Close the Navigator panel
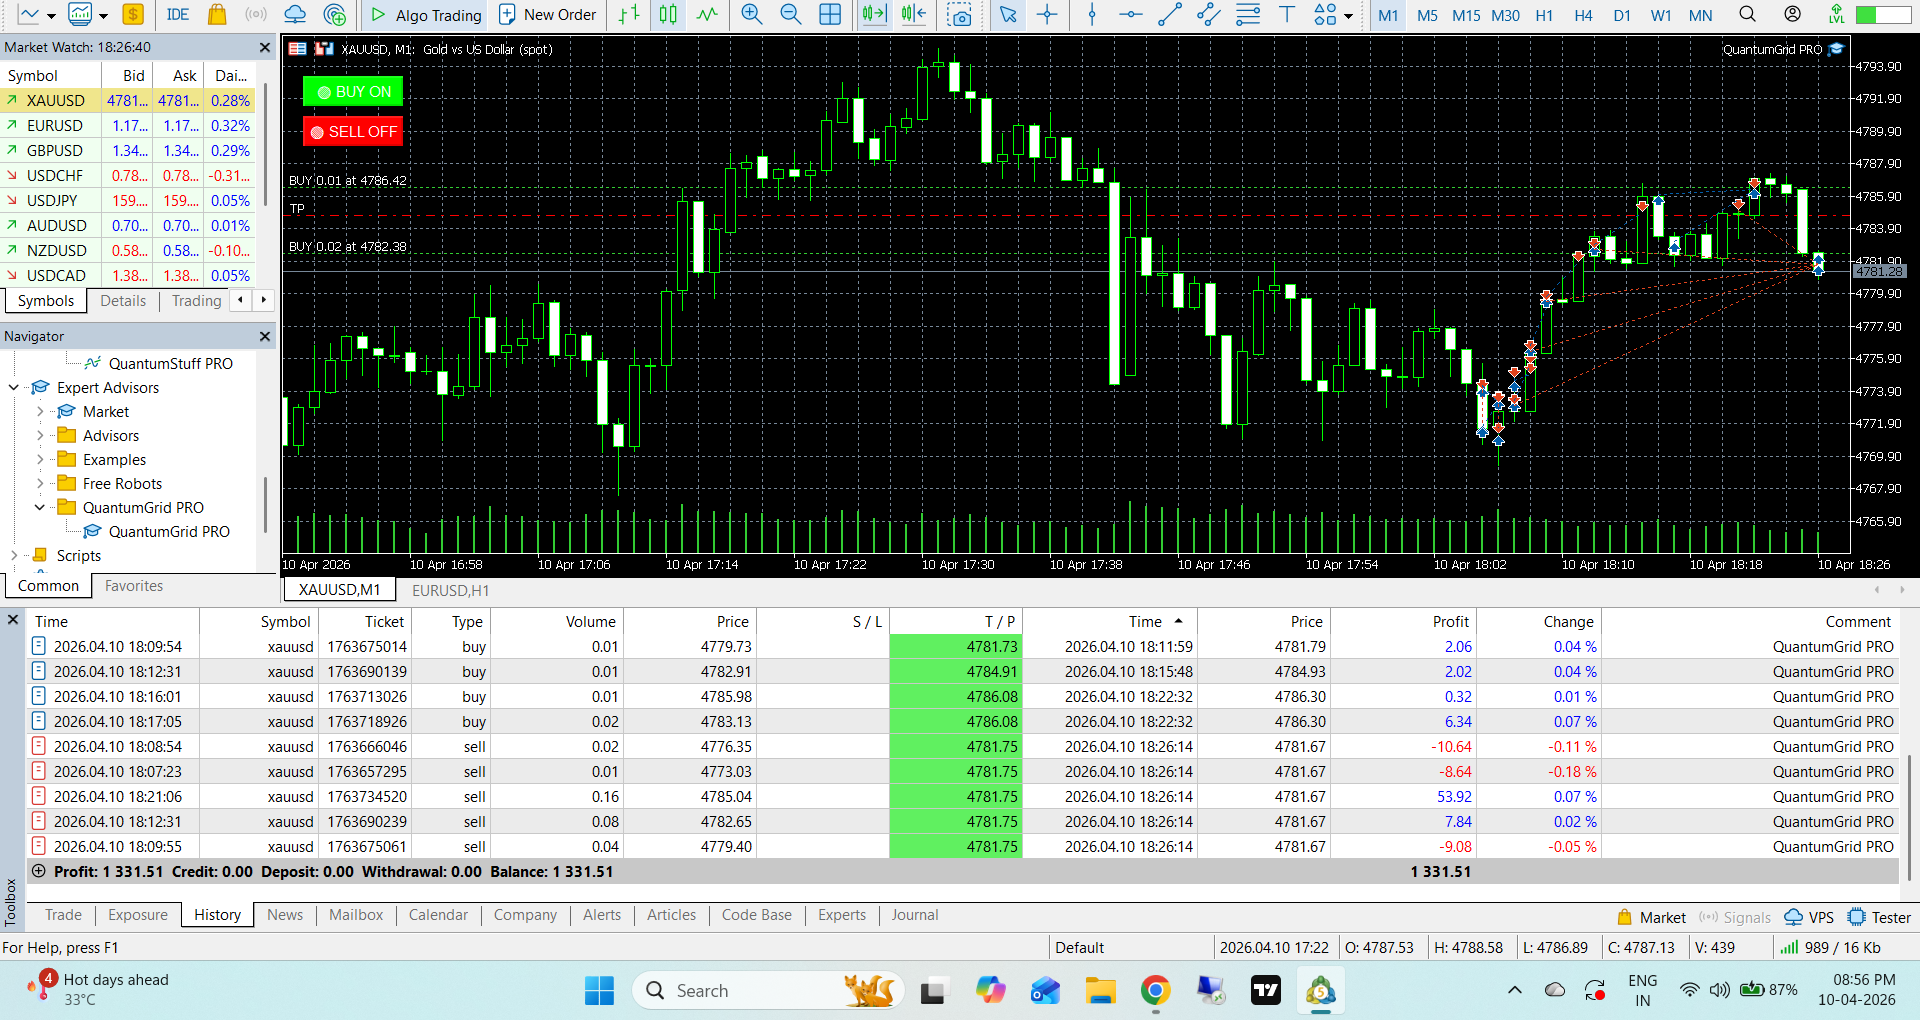 point(265,336)
